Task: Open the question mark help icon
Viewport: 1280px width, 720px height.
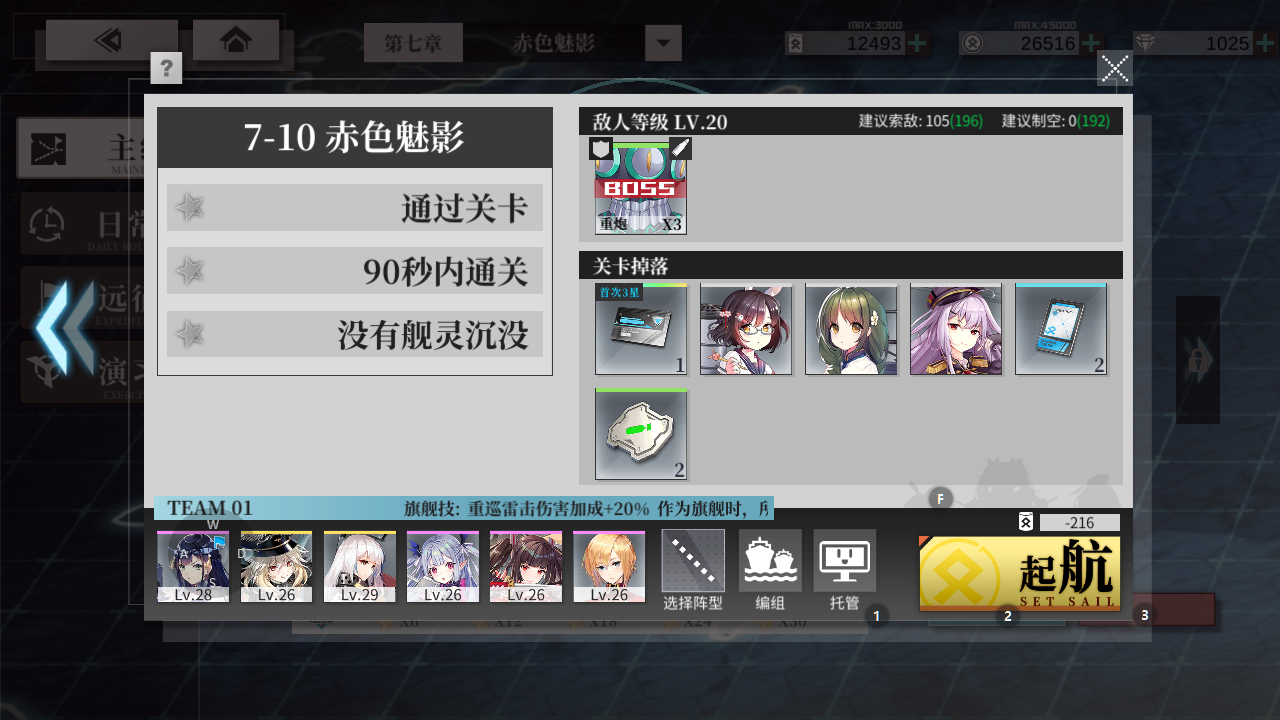Action: [166, 68]
